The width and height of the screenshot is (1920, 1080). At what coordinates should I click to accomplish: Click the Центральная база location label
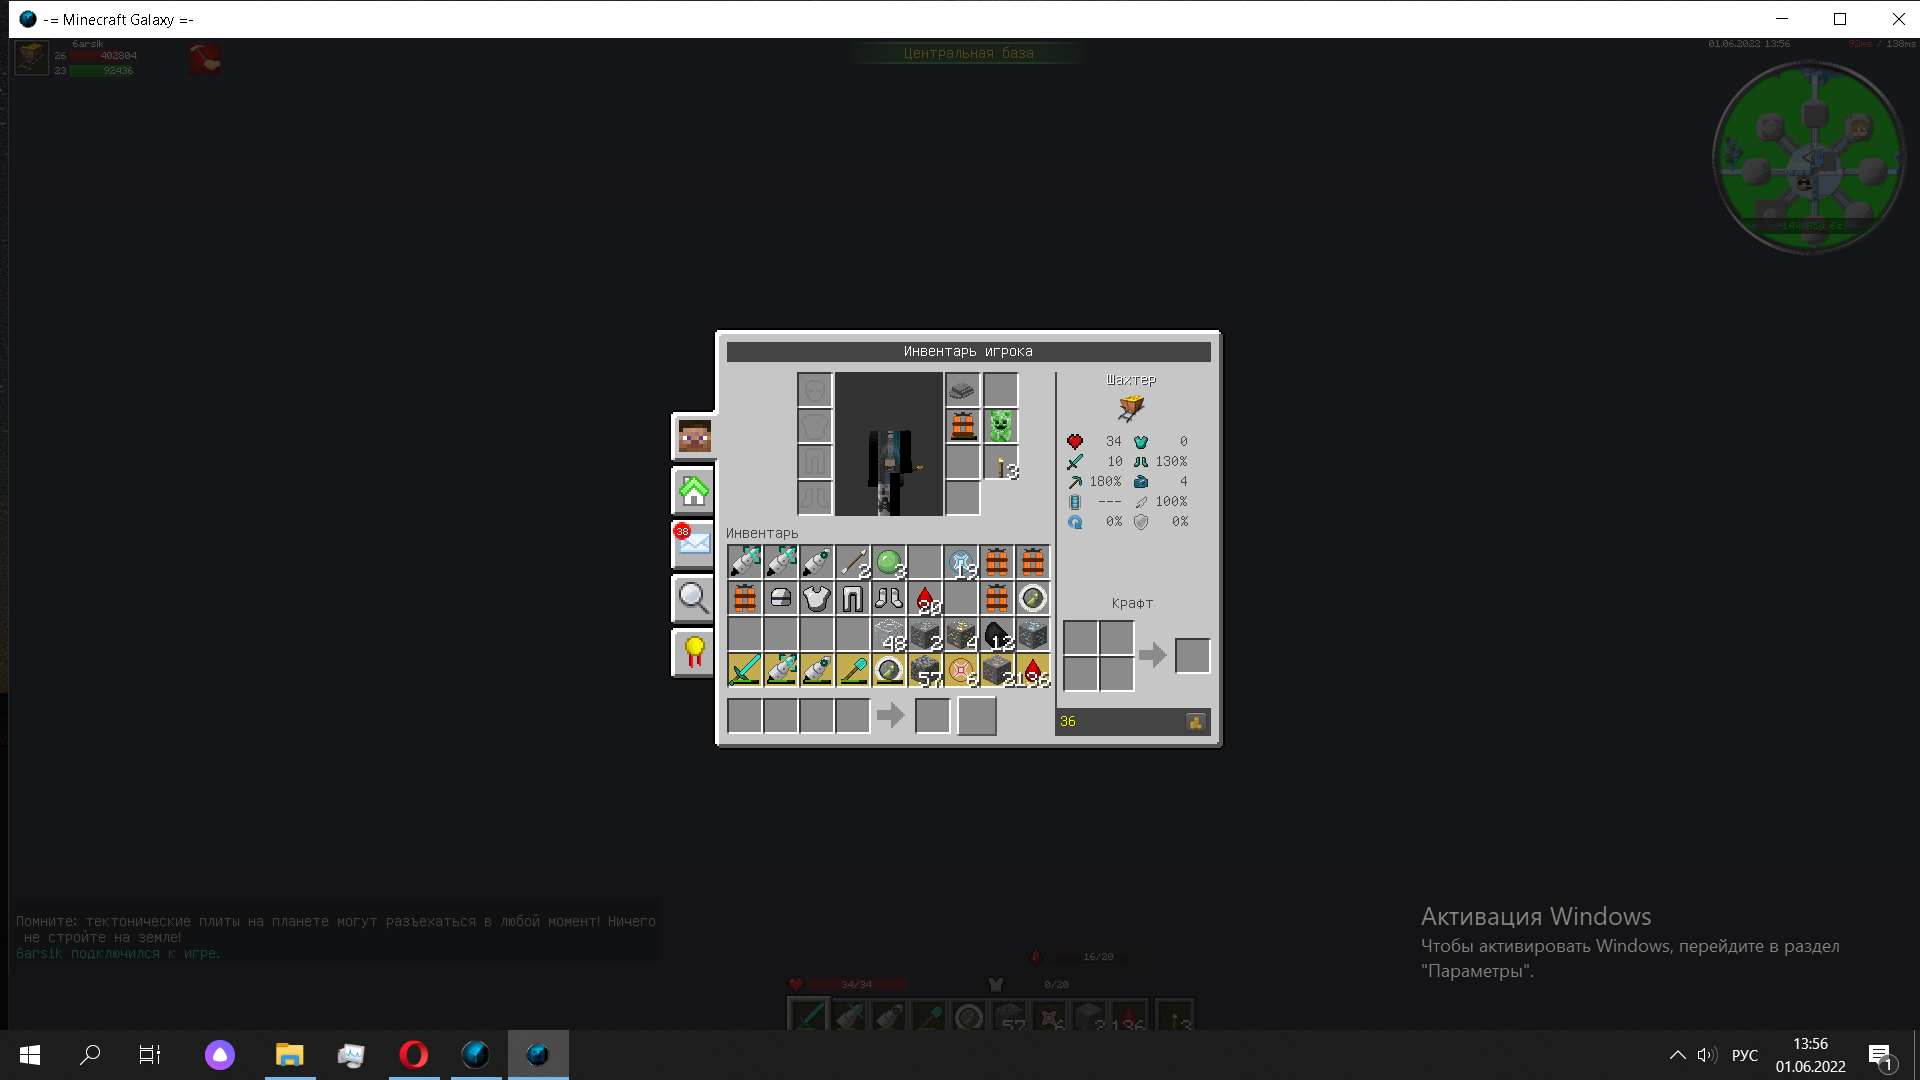pyautogui.click(x=968, y=53)
